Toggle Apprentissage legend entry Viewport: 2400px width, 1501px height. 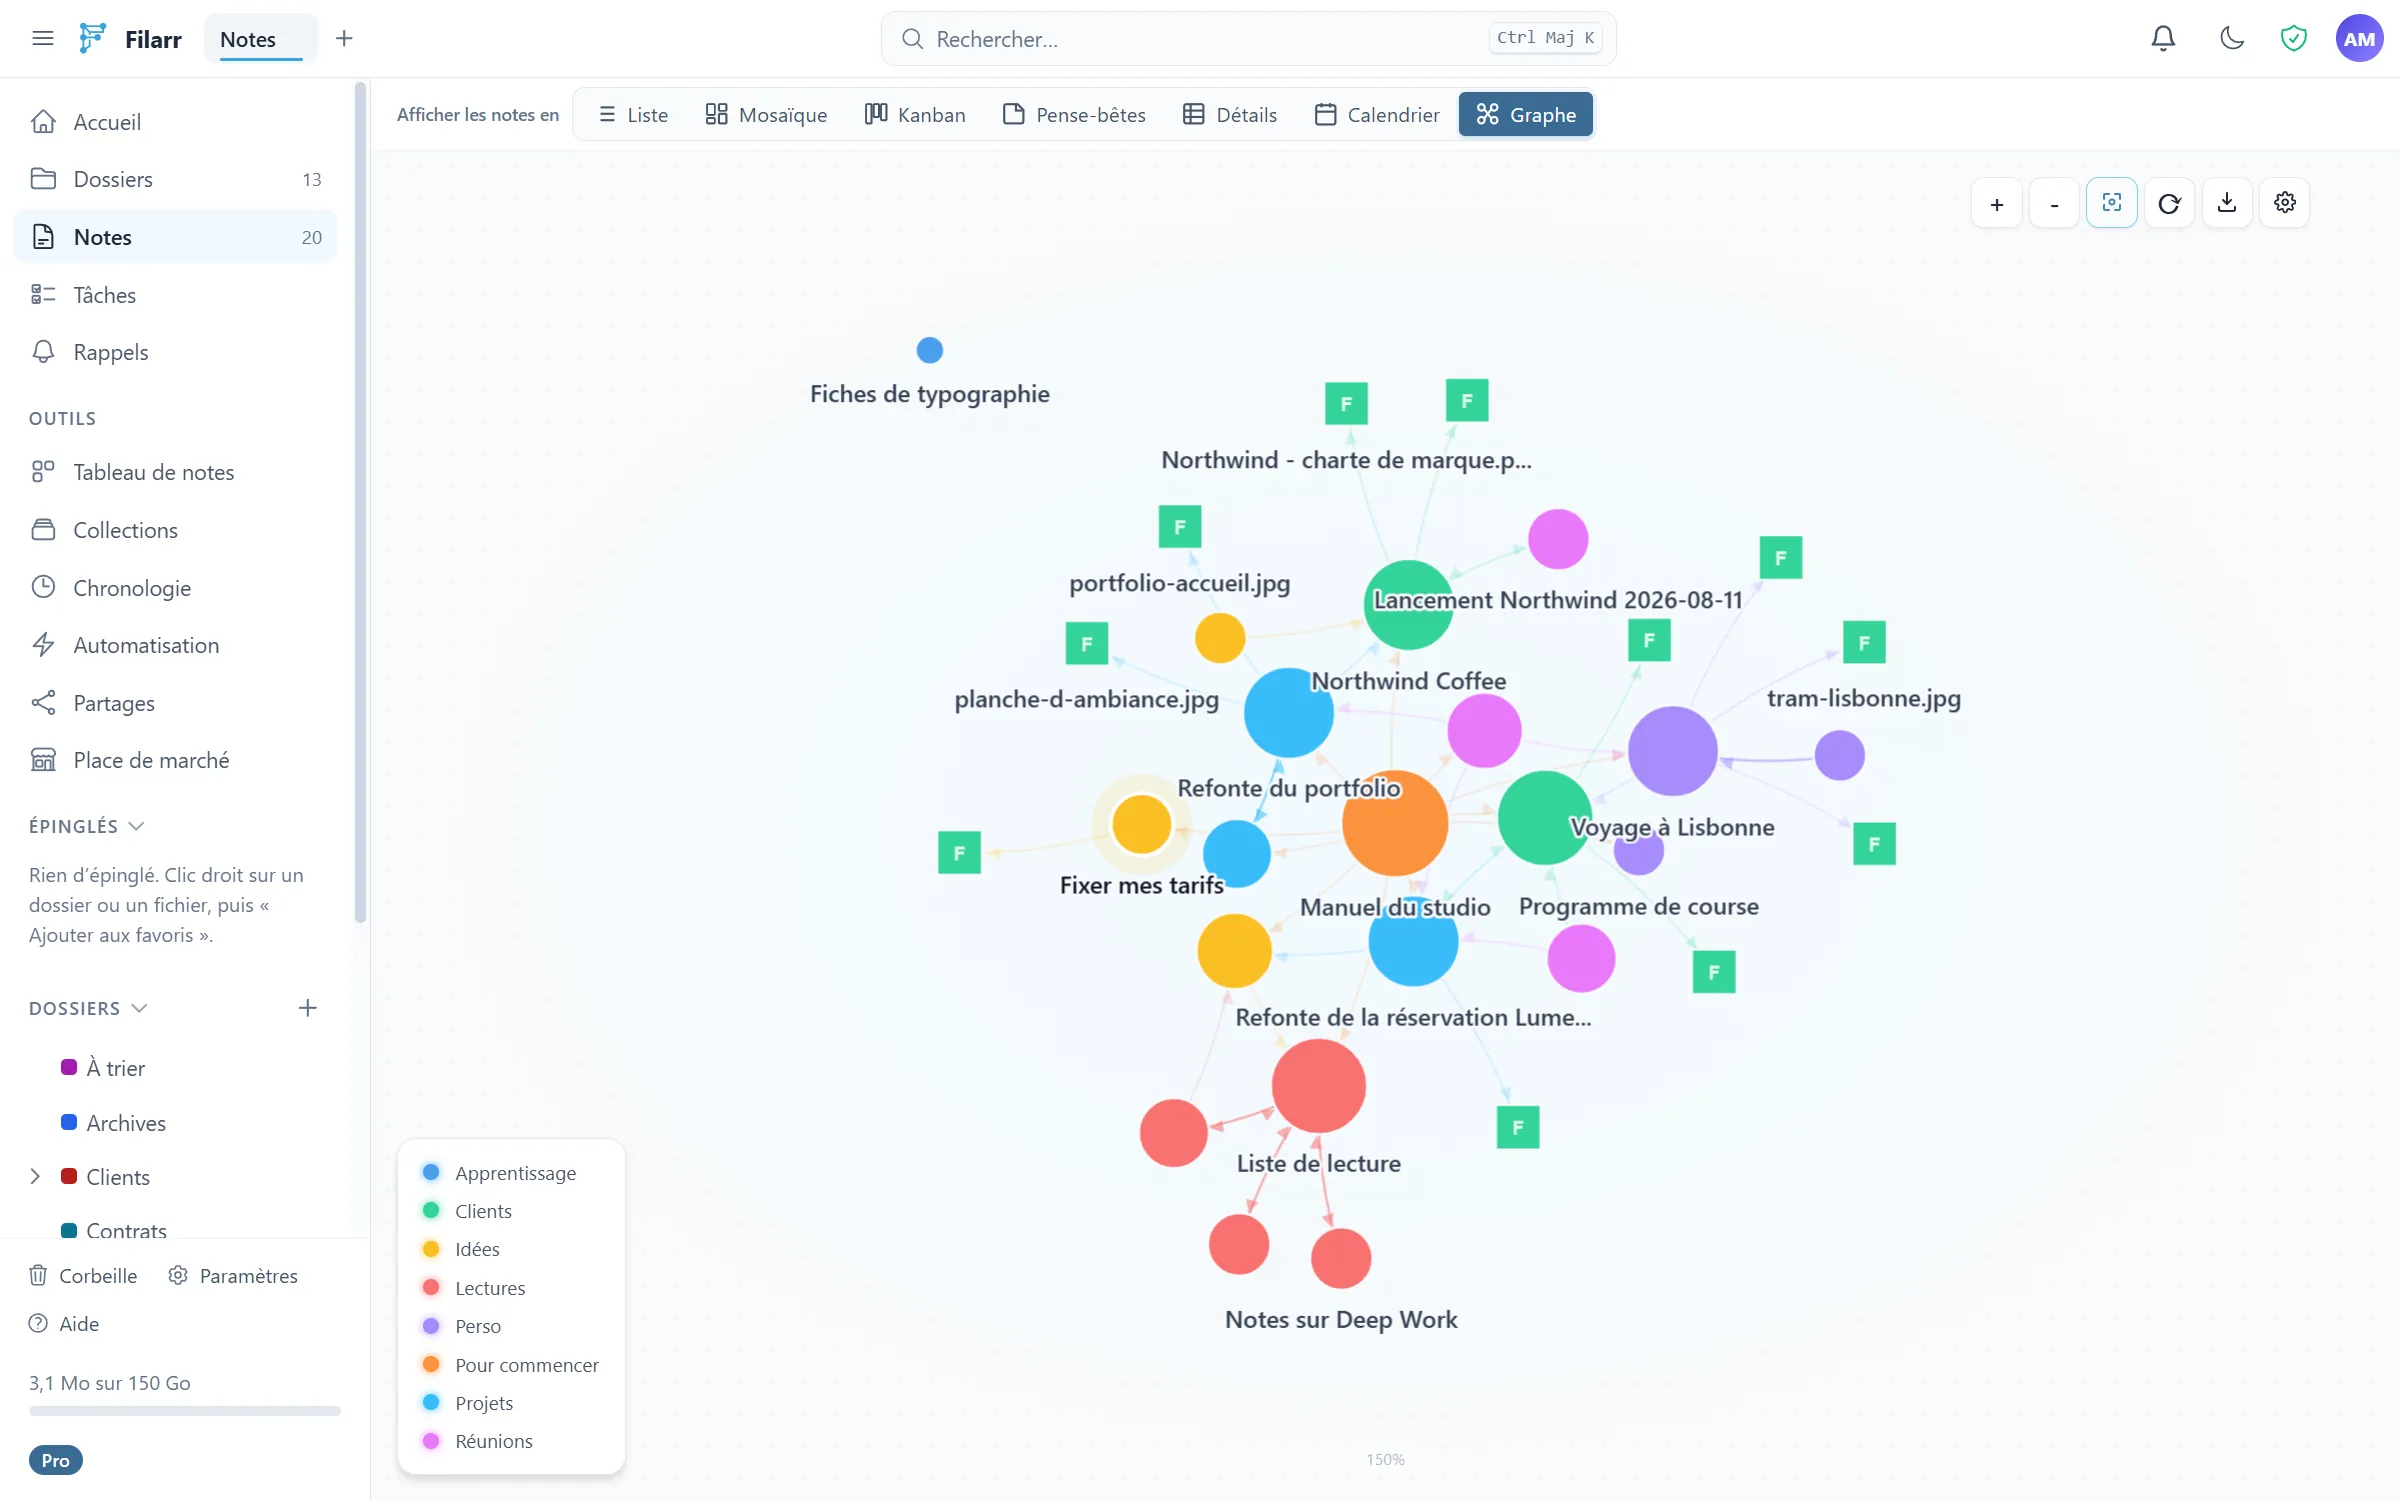click(499, 1173)
